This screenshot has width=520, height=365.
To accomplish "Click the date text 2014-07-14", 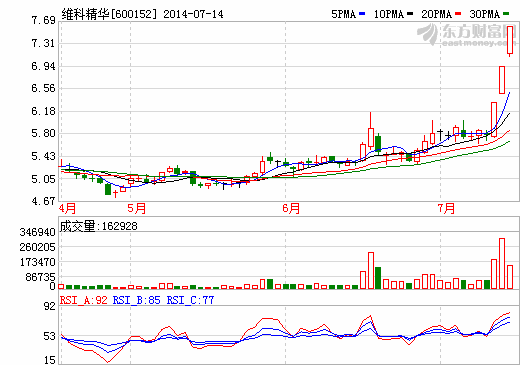I will pyautogui.click(x=193, y=14).
